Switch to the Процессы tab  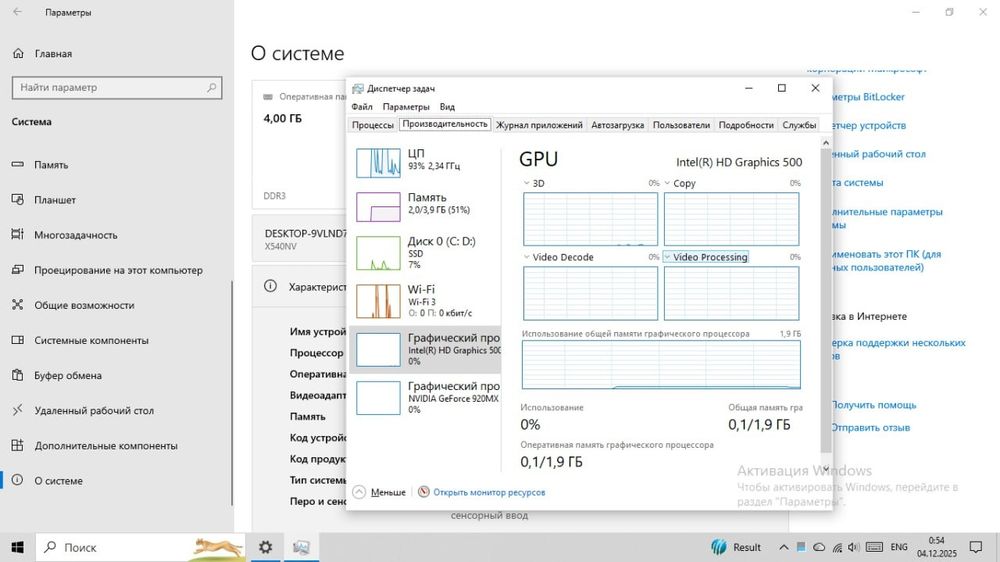click(x=372, y=125)
